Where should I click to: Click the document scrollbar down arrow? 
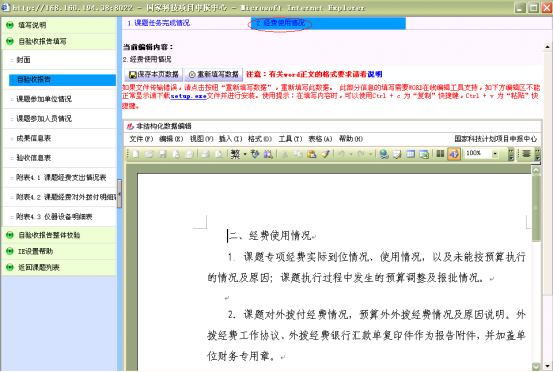point(536,367)
